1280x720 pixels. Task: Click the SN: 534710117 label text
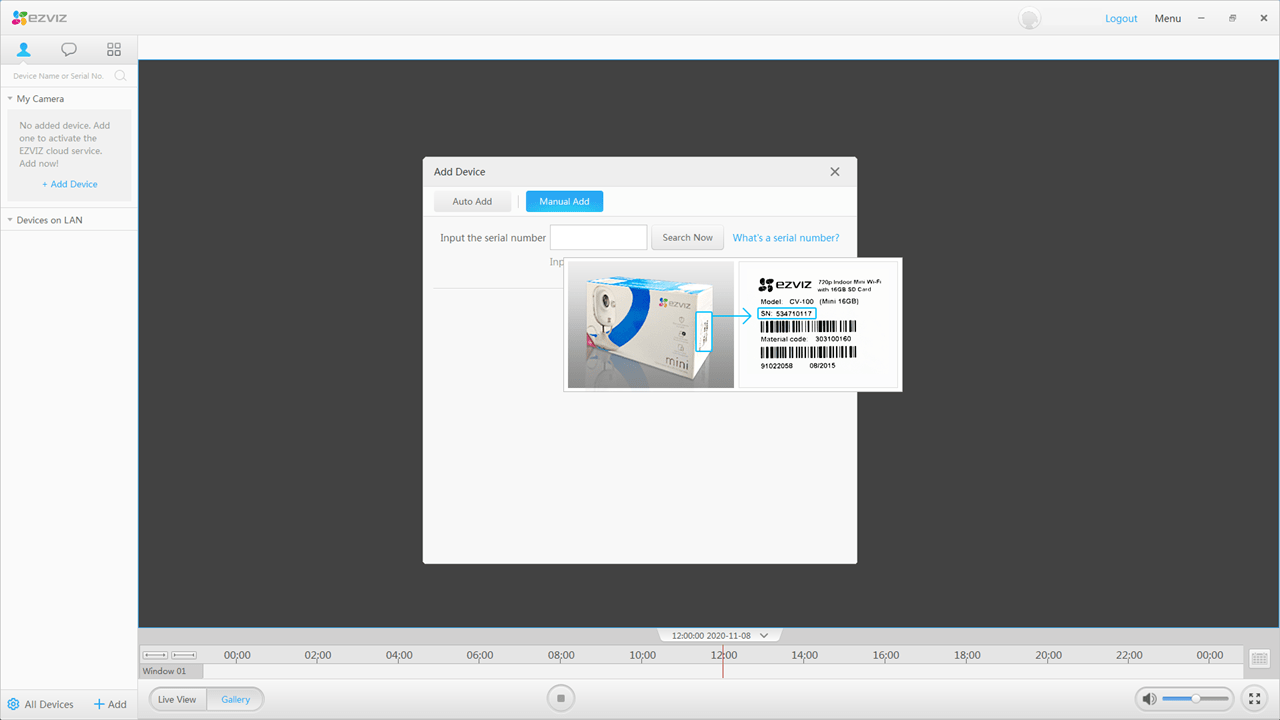tap(786, 313)
